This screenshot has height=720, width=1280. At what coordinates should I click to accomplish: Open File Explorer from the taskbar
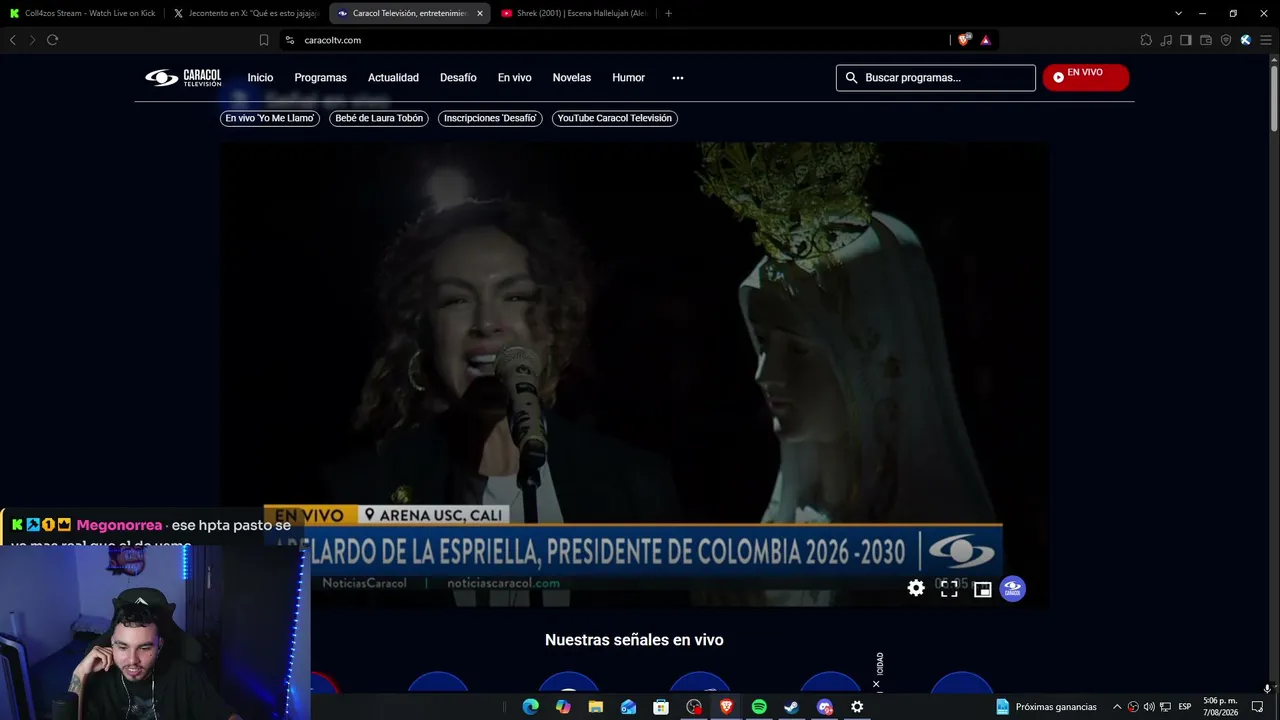tap(596, 707)
